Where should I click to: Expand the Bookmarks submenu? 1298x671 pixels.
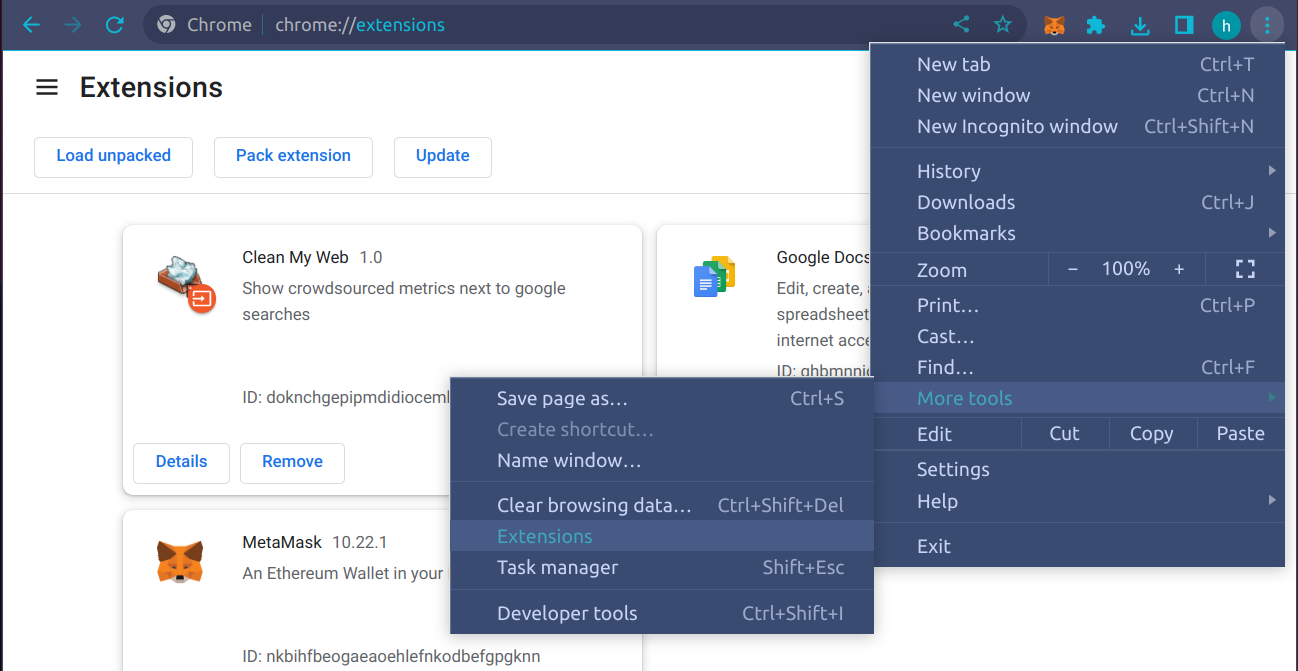1077,233
